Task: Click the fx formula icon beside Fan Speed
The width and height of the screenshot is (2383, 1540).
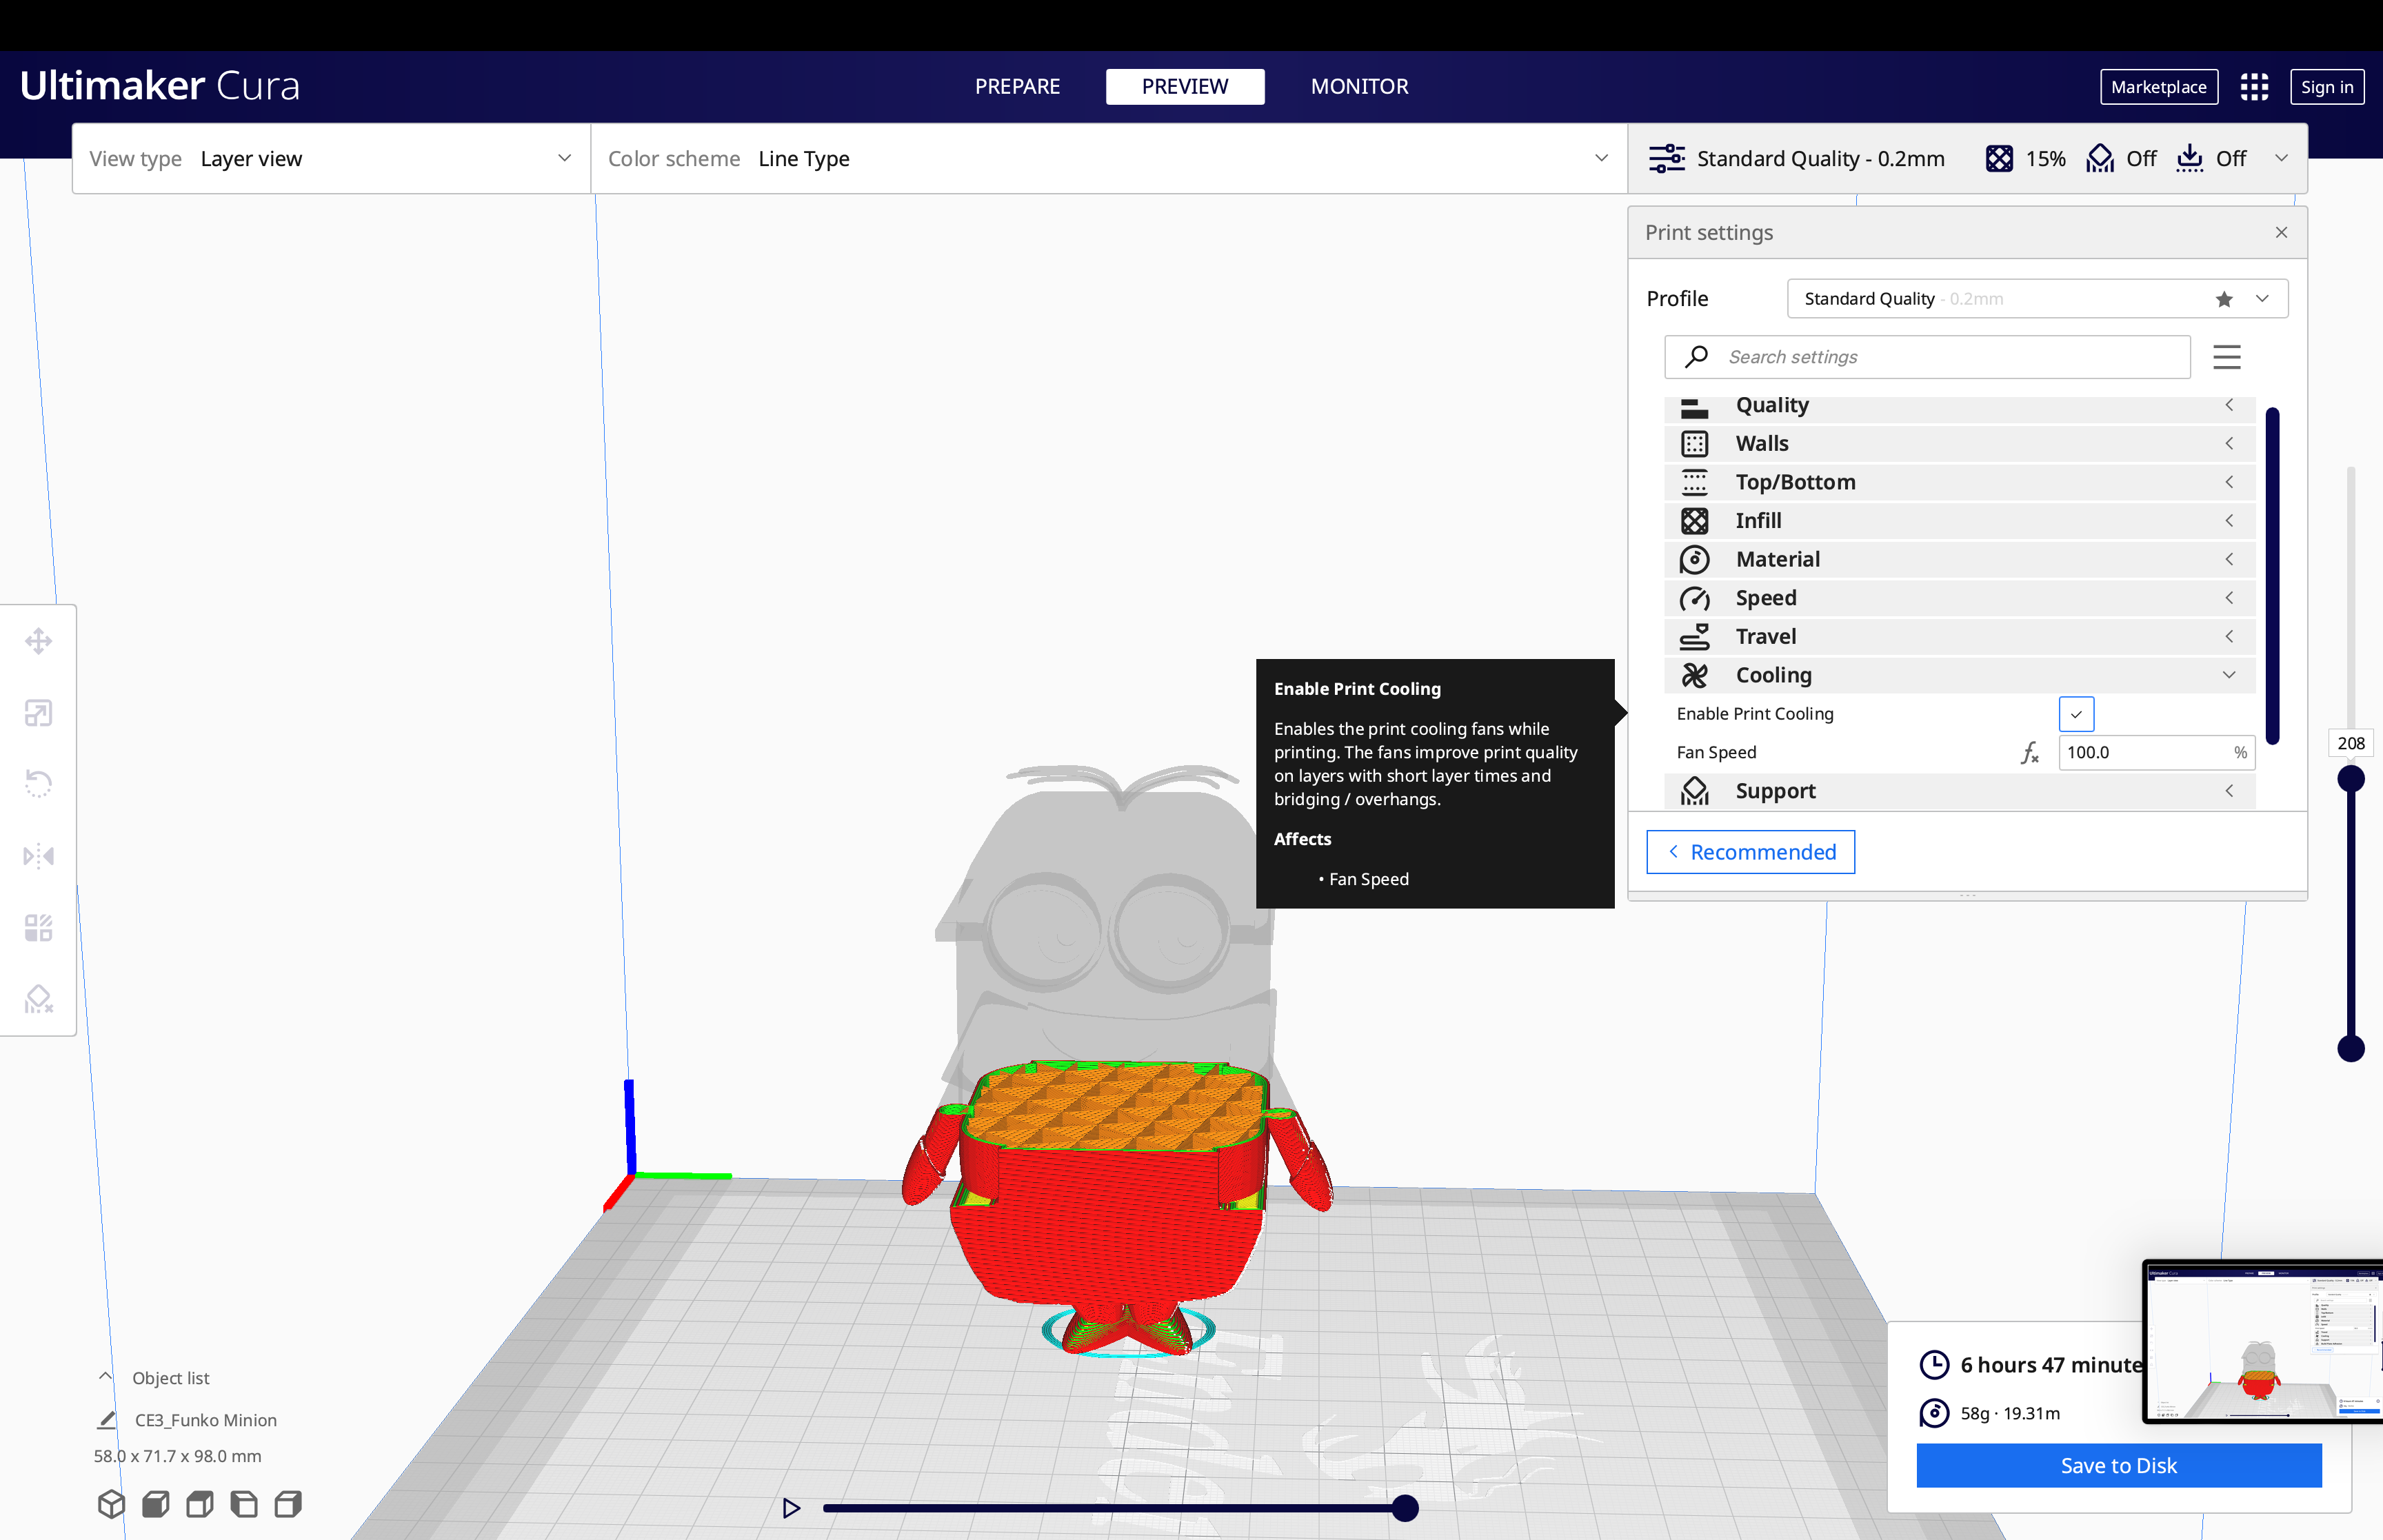Action: (2030, 752)
